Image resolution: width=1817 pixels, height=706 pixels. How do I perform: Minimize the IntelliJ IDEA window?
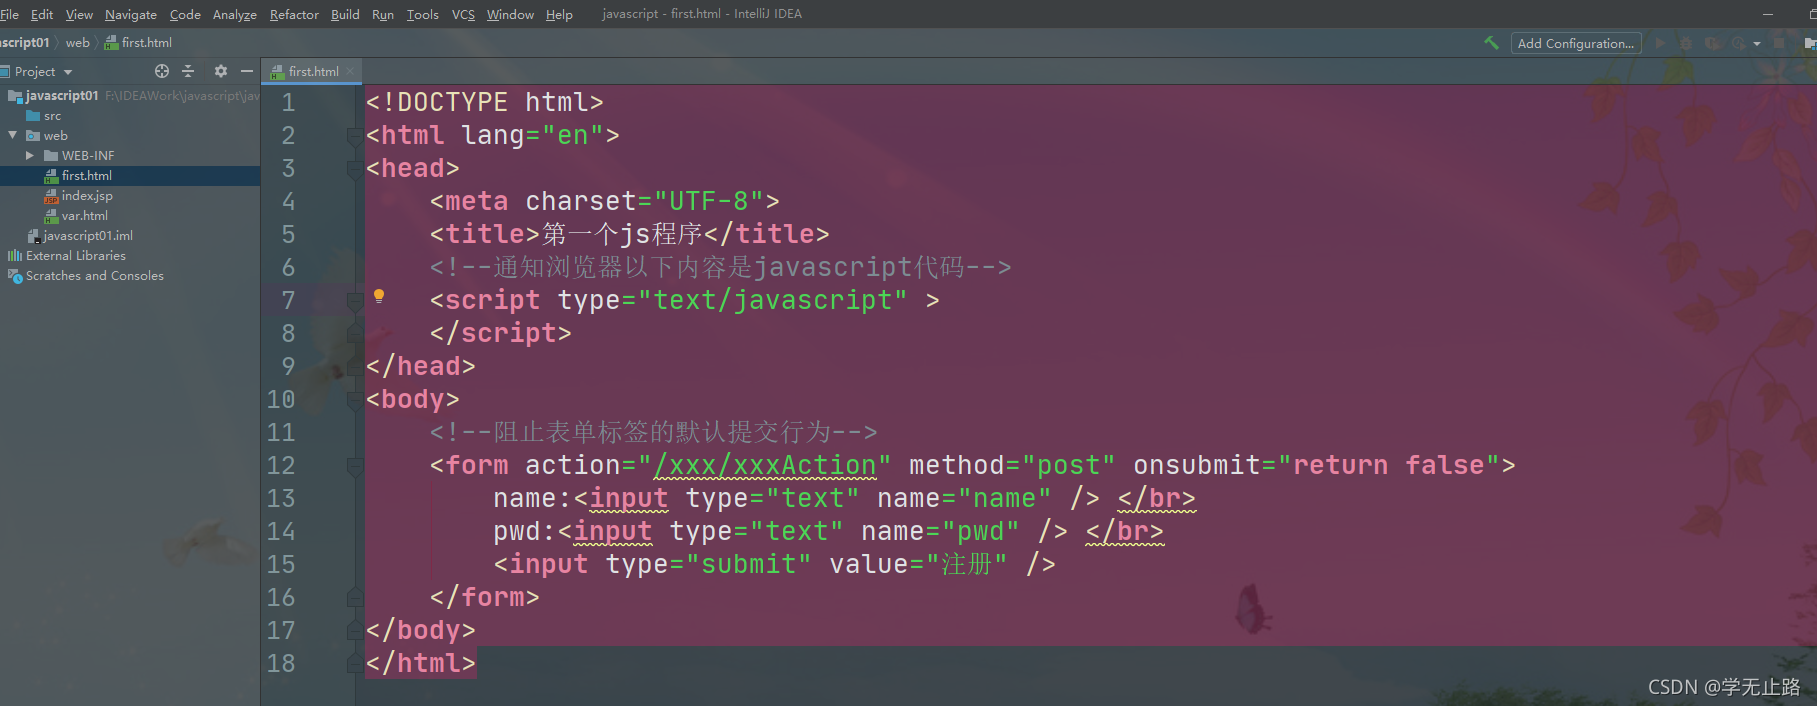(1768, 14)
